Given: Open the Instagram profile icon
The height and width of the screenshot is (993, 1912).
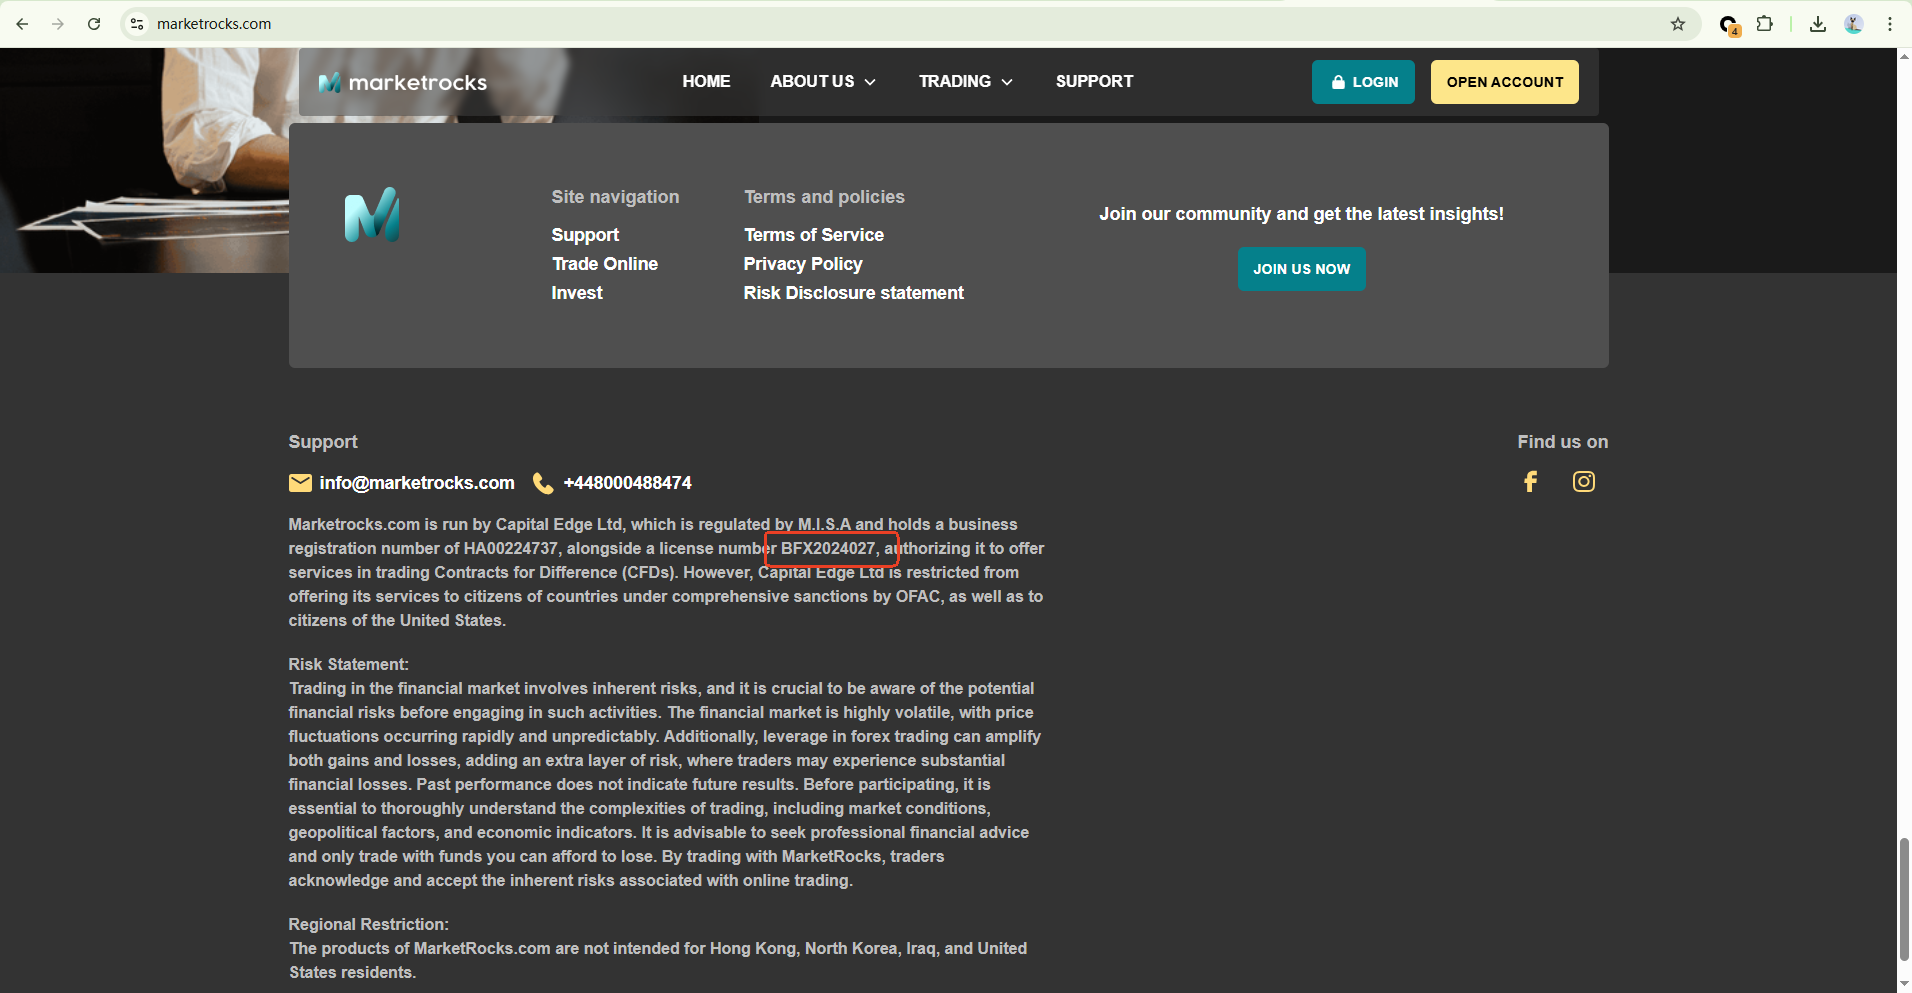Looking at the screenshot, I should pos(1584,482).
